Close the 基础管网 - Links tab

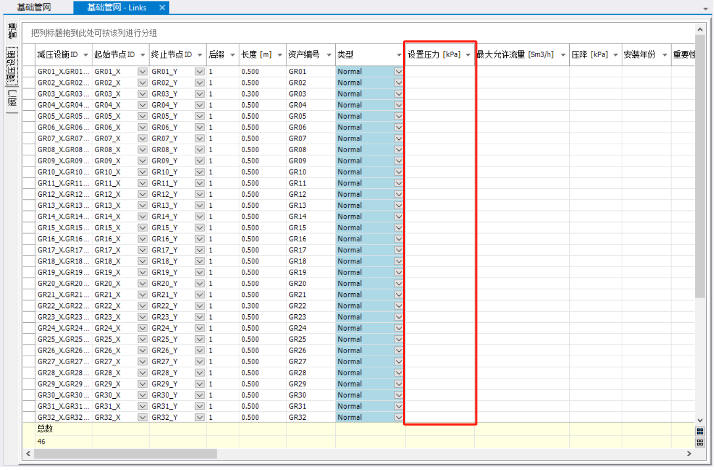[x=163, y=7]
